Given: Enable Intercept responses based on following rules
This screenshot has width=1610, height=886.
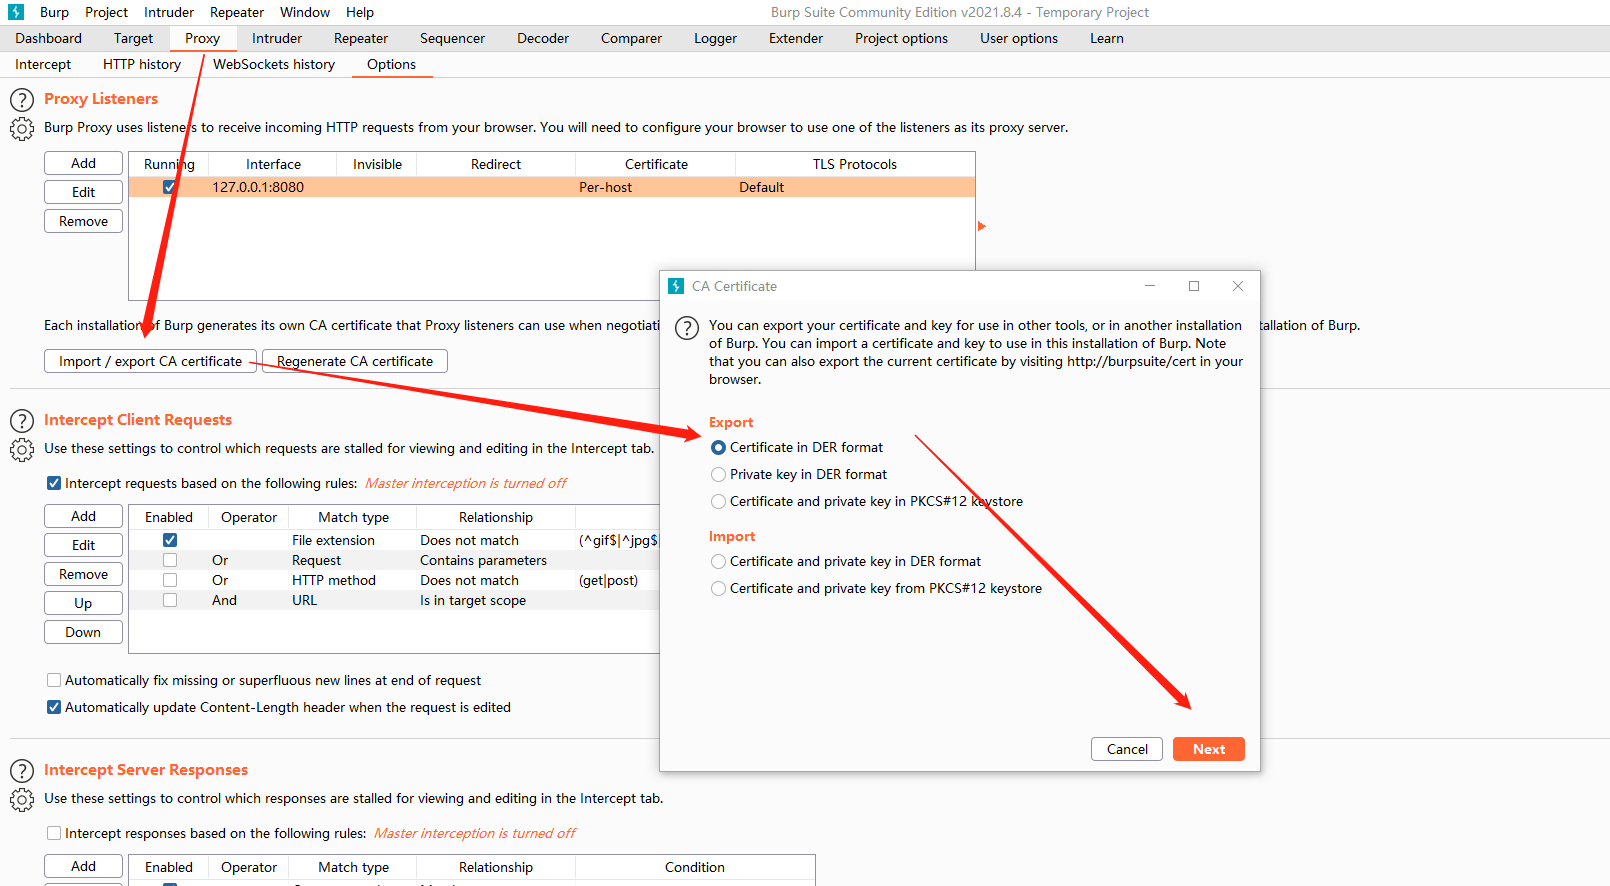Looking at the screenshot, I should pos(54,833).
